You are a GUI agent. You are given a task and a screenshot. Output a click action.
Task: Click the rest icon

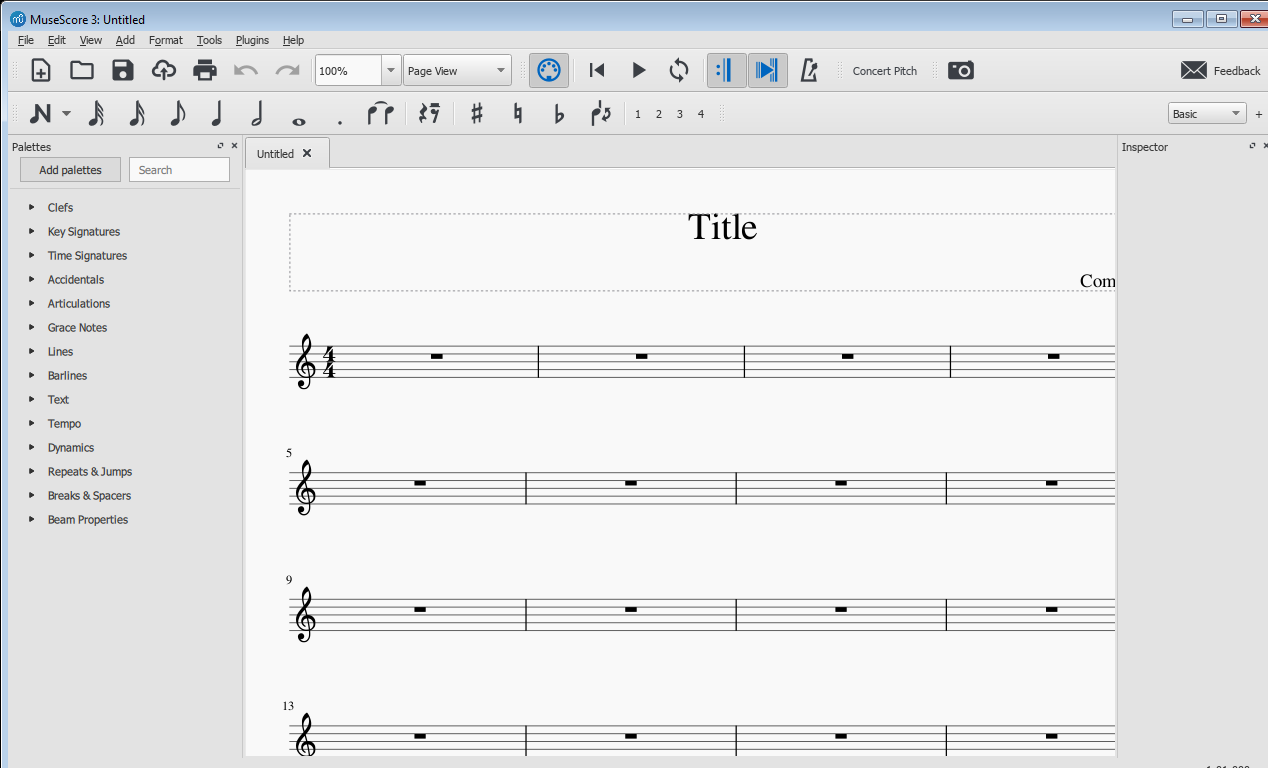[x=430, y=114]
